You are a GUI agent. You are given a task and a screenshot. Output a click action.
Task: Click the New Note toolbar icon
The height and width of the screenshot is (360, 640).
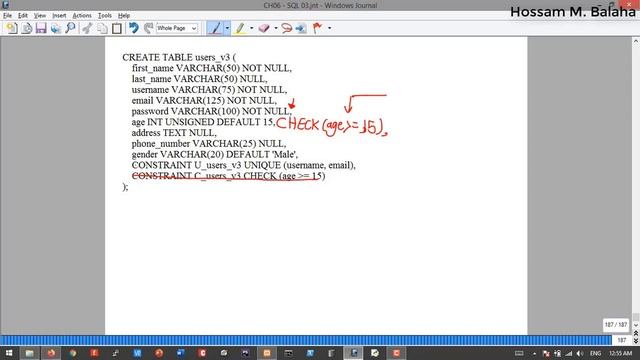12,28
